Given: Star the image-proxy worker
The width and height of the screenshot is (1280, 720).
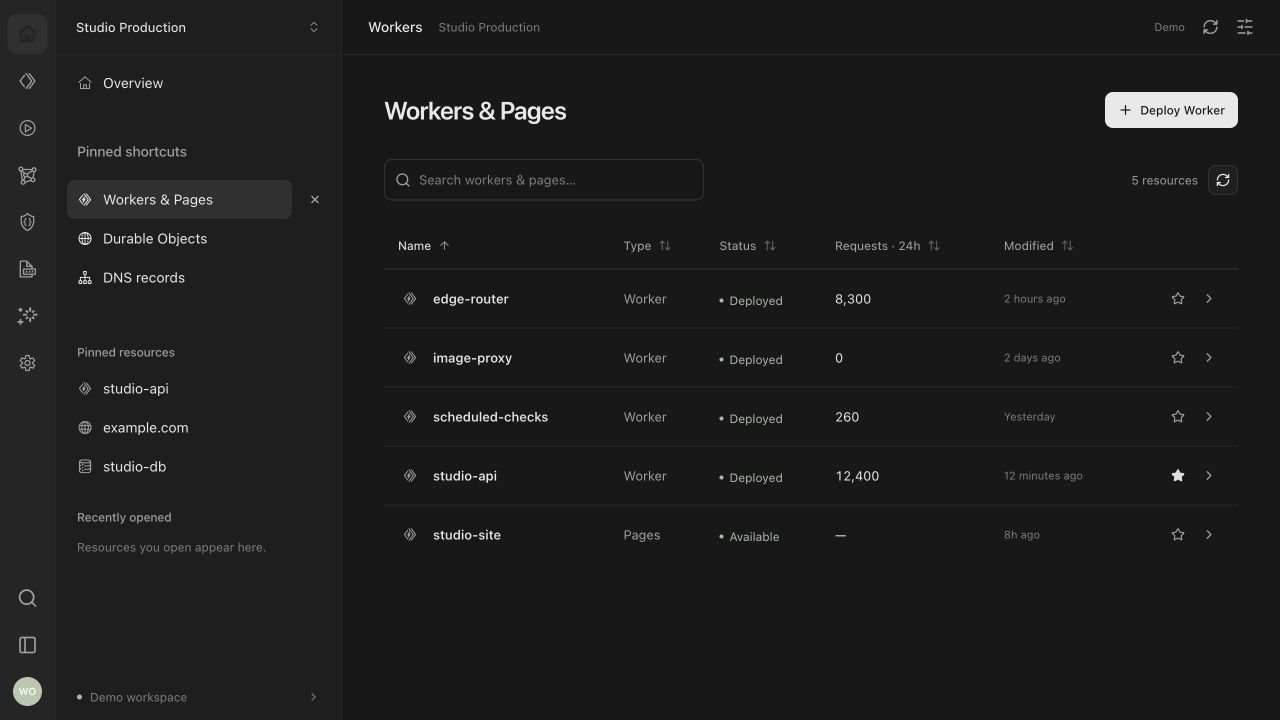Looking at the screenshot, I should [x=1178, y=358].
